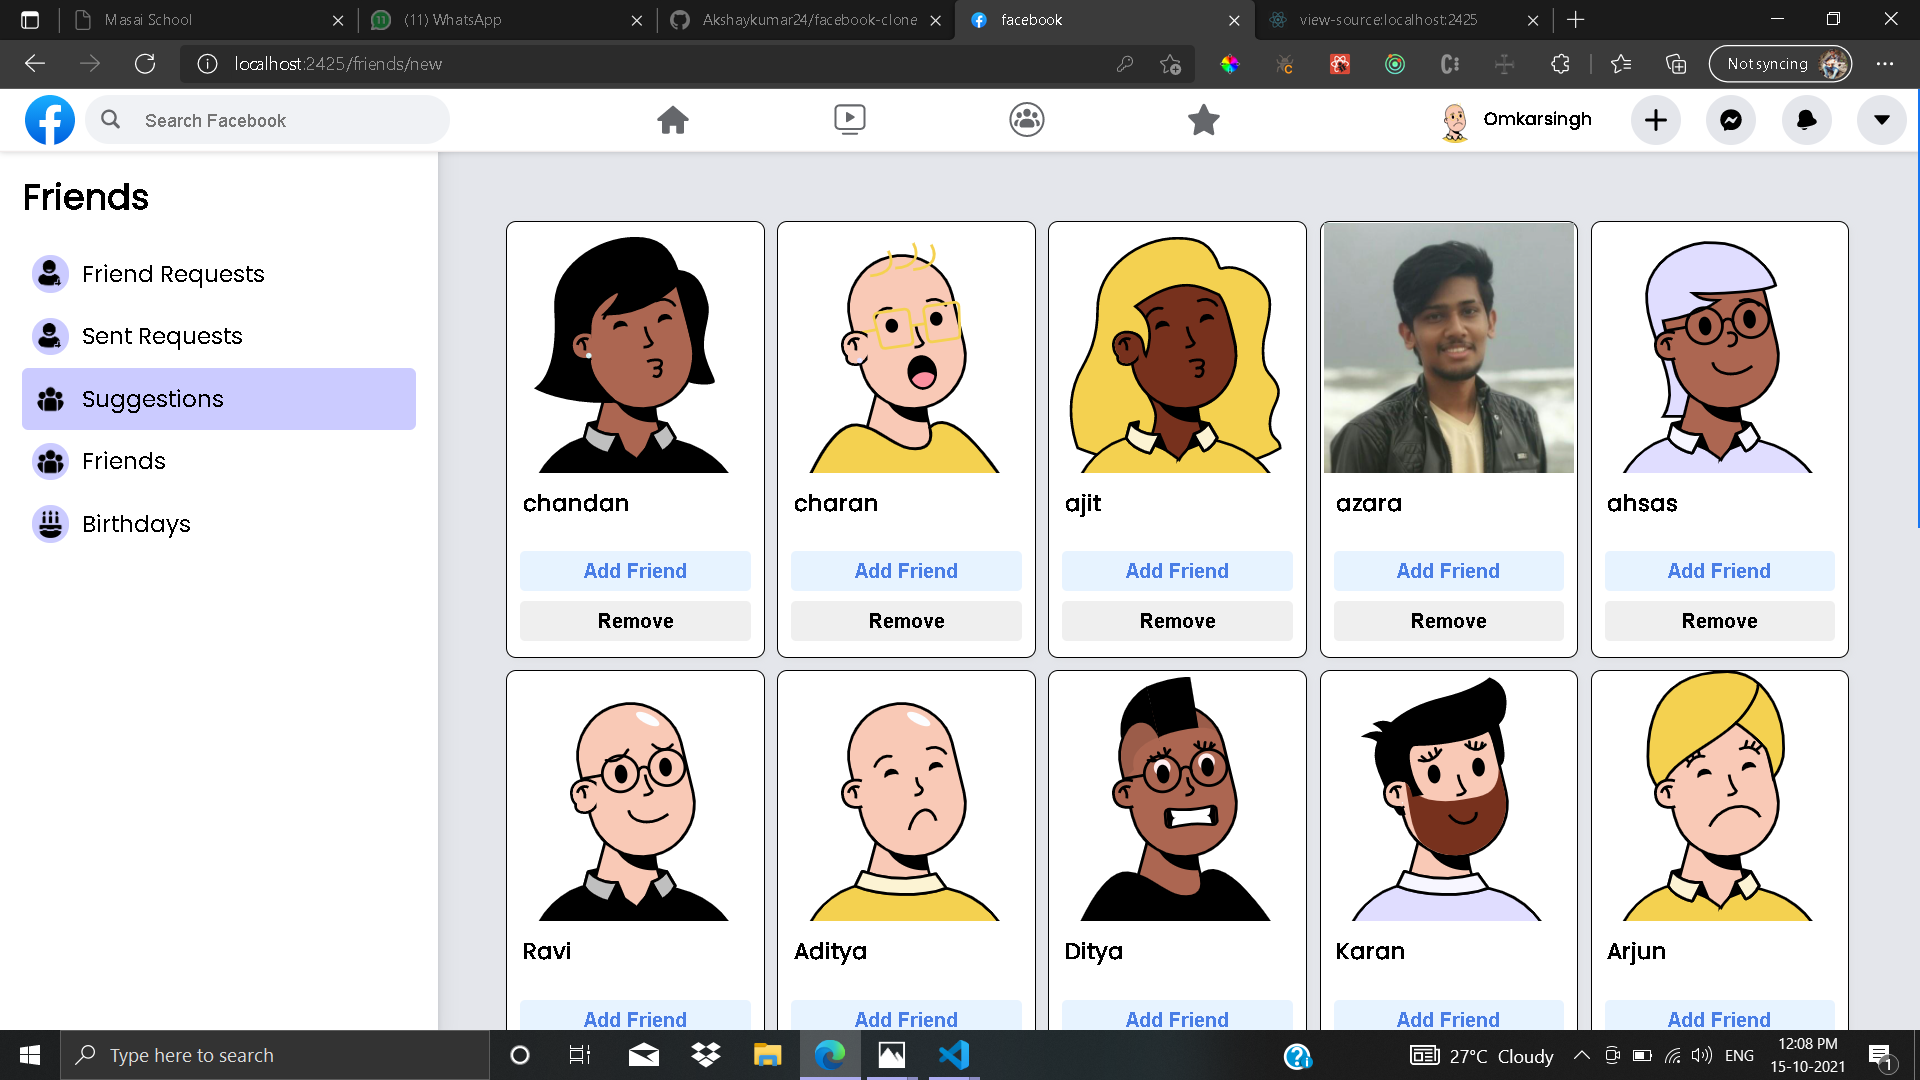Click the Search Facebook field
The height and width of the screenshot is (1080, 1920).
(x=280, y=120)
